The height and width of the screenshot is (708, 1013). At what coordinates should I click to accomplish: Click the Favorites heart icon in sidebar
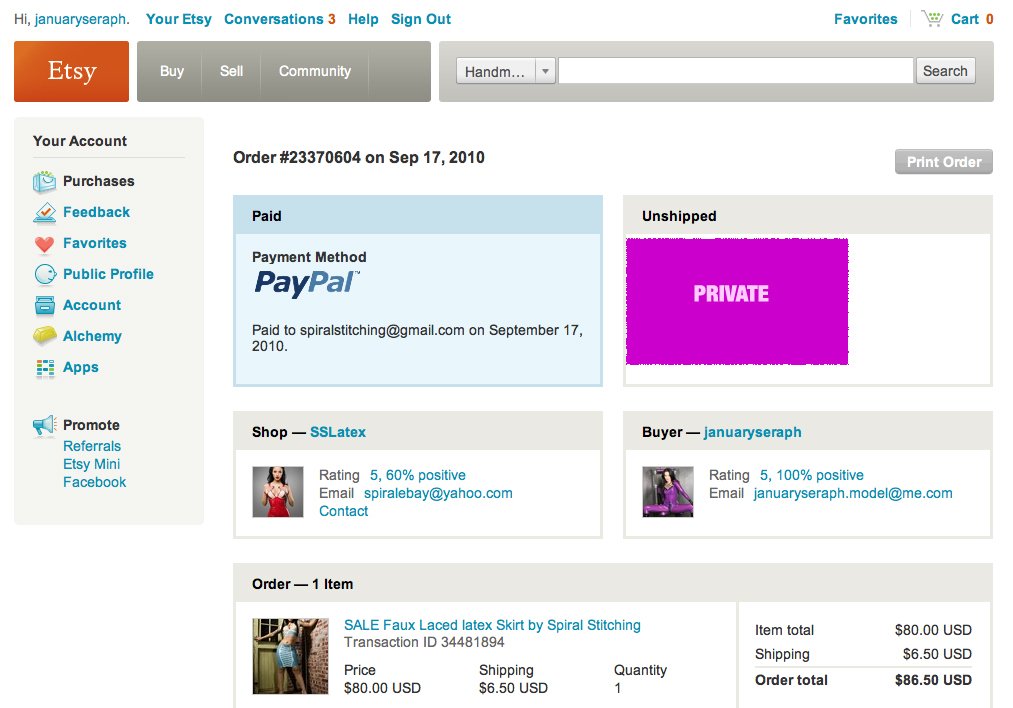(45, 244)
